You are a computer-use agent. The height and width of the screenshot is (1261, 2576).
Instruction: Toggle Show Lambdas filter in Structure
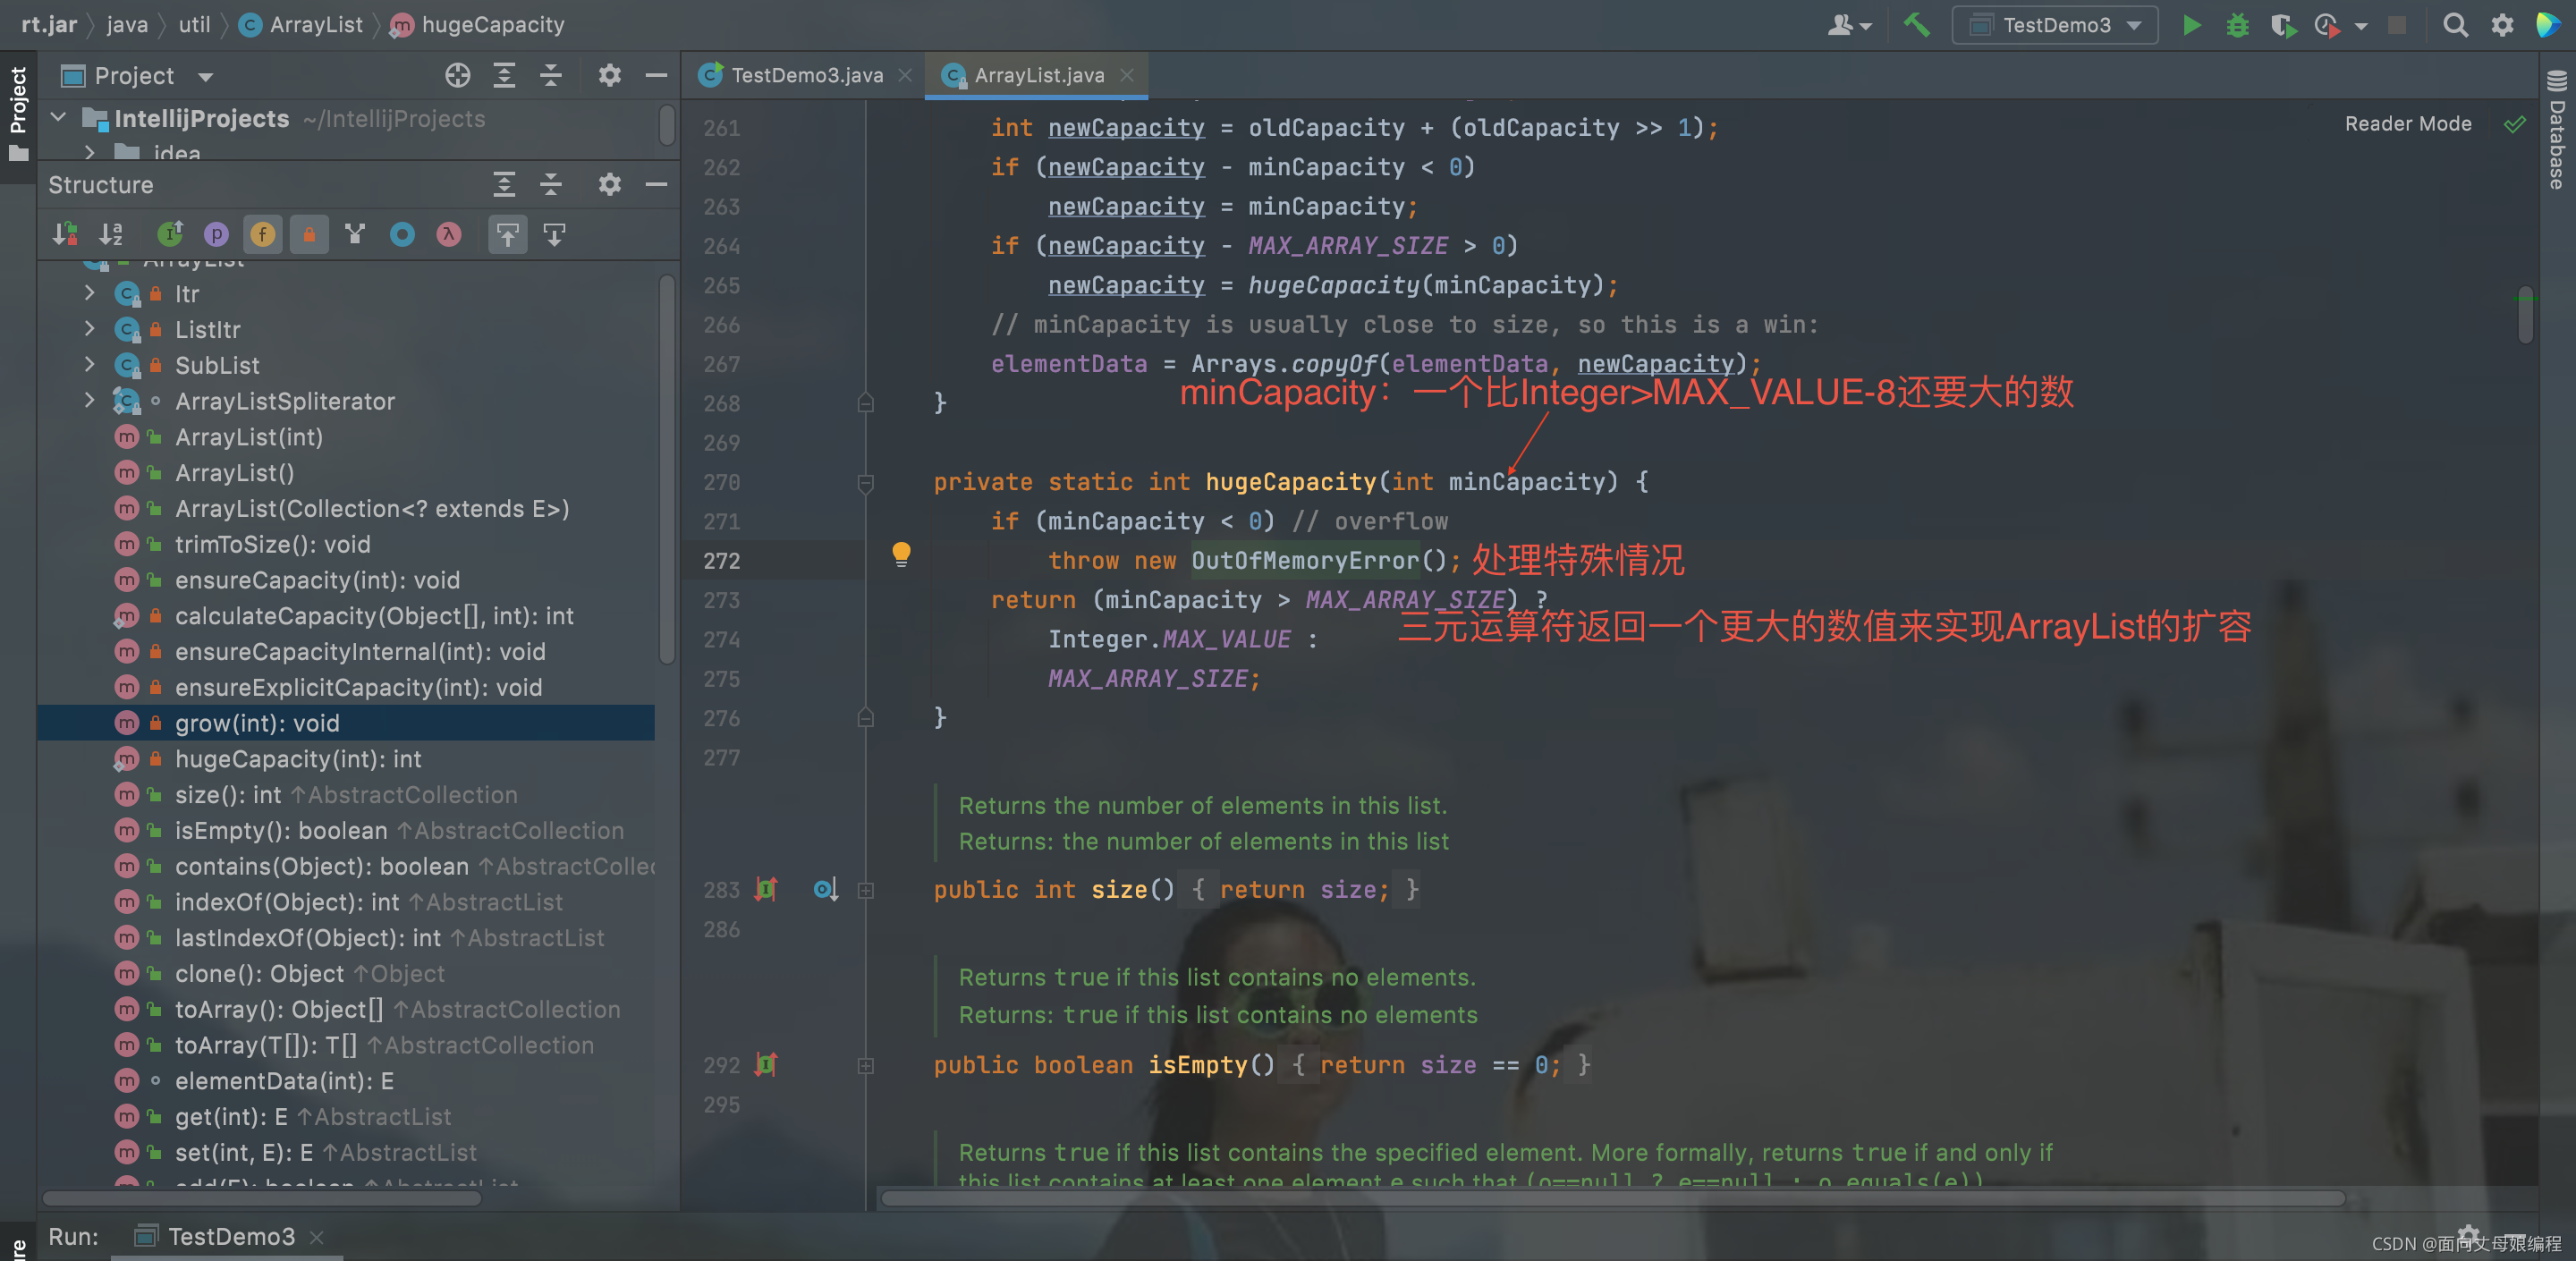point(449,234)
